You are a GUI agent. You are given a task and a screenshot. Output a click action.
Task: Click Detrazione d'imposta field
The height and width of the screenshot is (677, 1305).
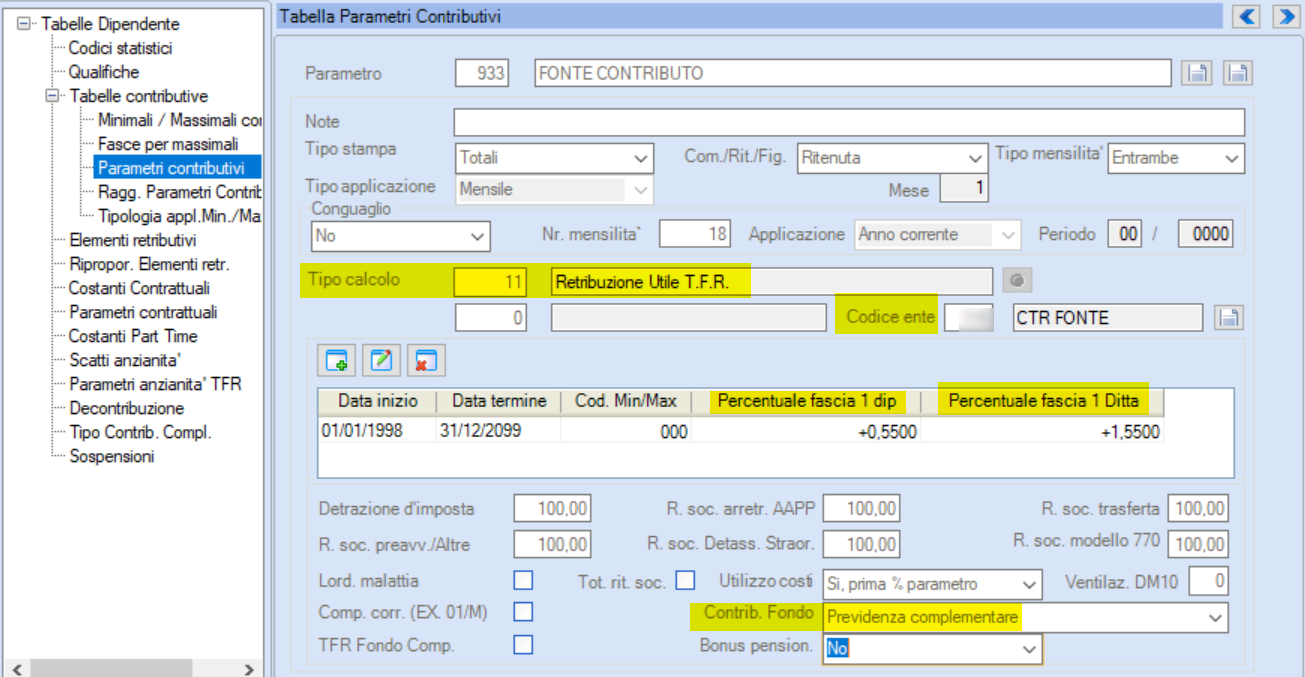point(552,508)
